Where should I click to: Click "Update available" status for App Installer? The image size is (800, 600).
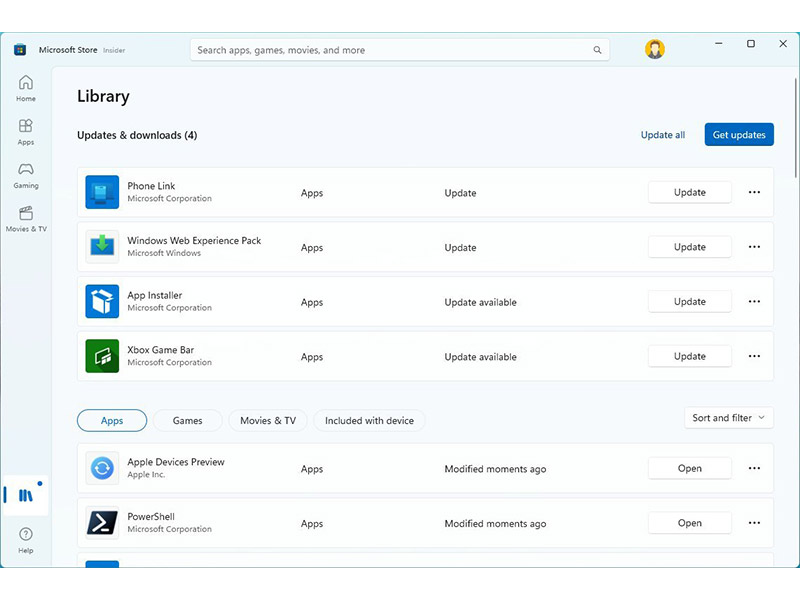pos(480,302)
